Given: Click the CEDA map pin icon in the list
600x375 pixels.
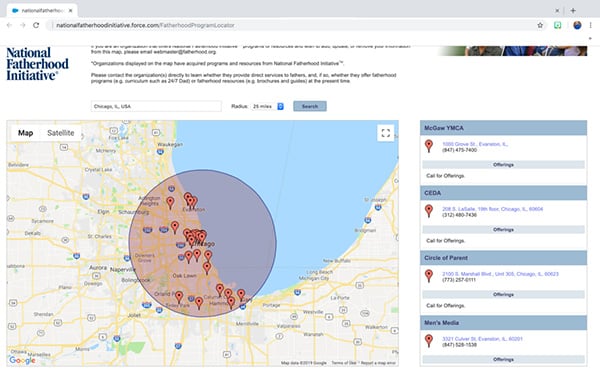Looking at the screenshot, I should pos(429,211).
